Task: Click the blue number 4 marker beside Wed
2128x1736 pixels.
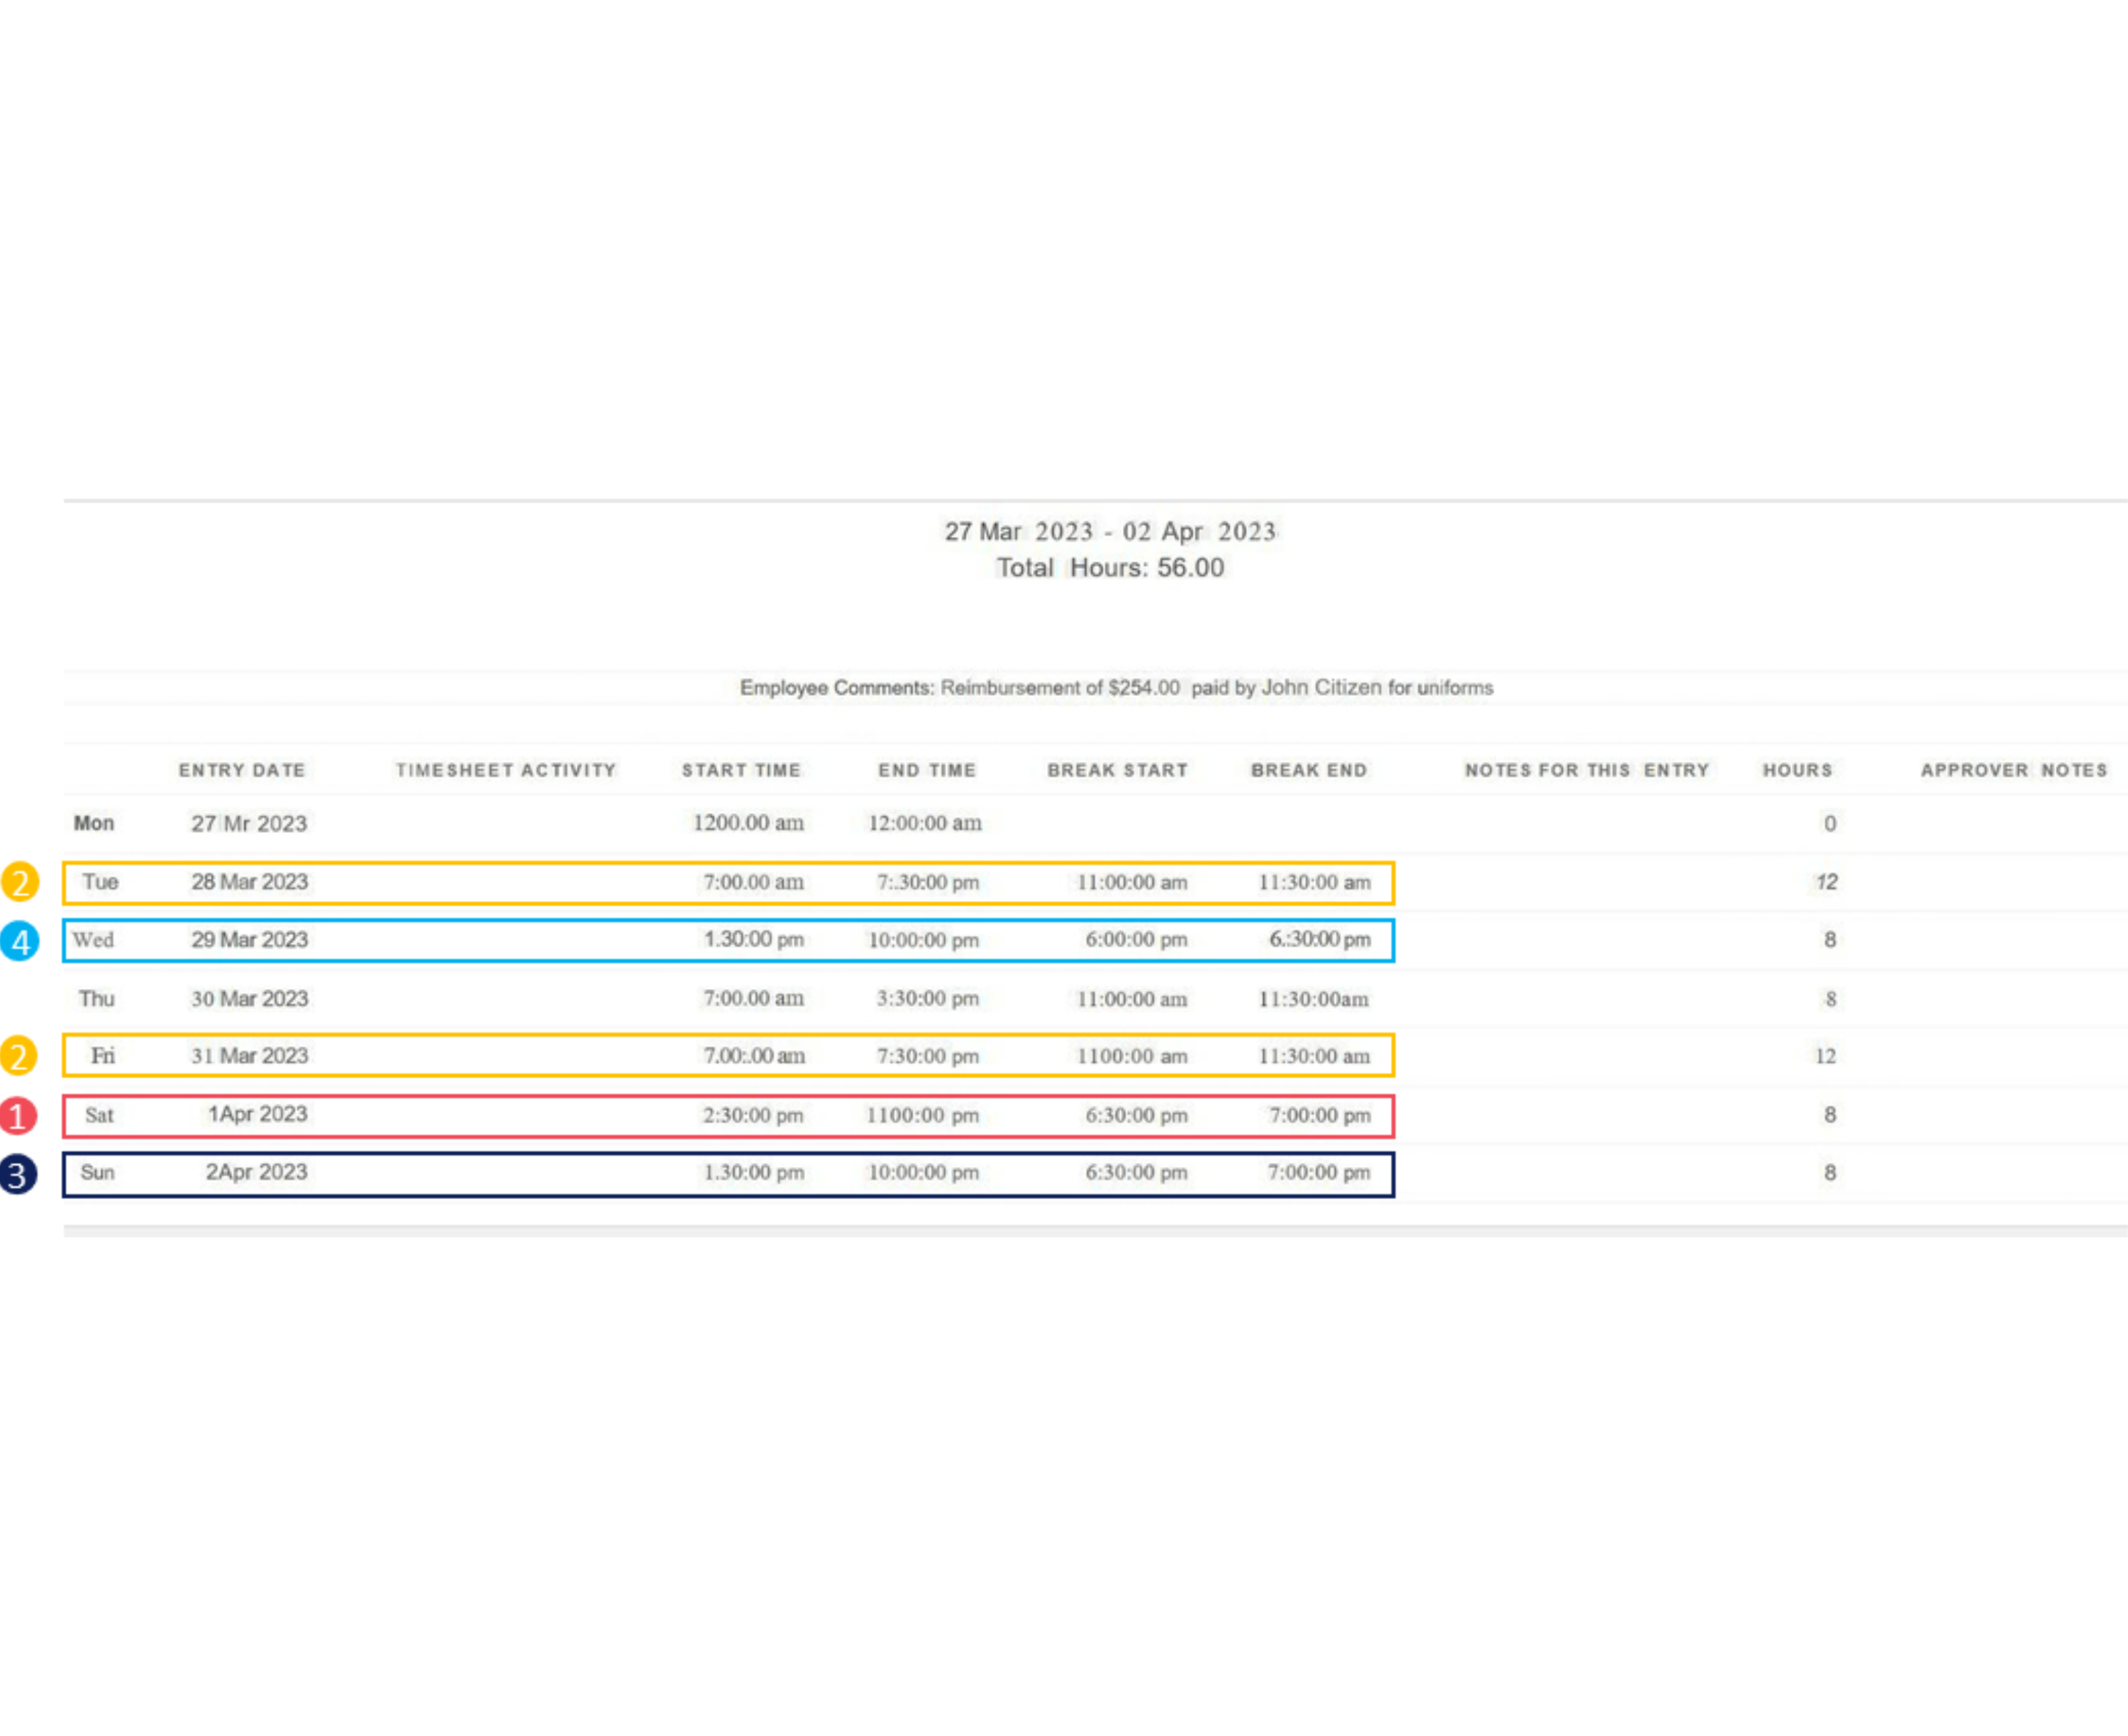Action: (20, 941)
